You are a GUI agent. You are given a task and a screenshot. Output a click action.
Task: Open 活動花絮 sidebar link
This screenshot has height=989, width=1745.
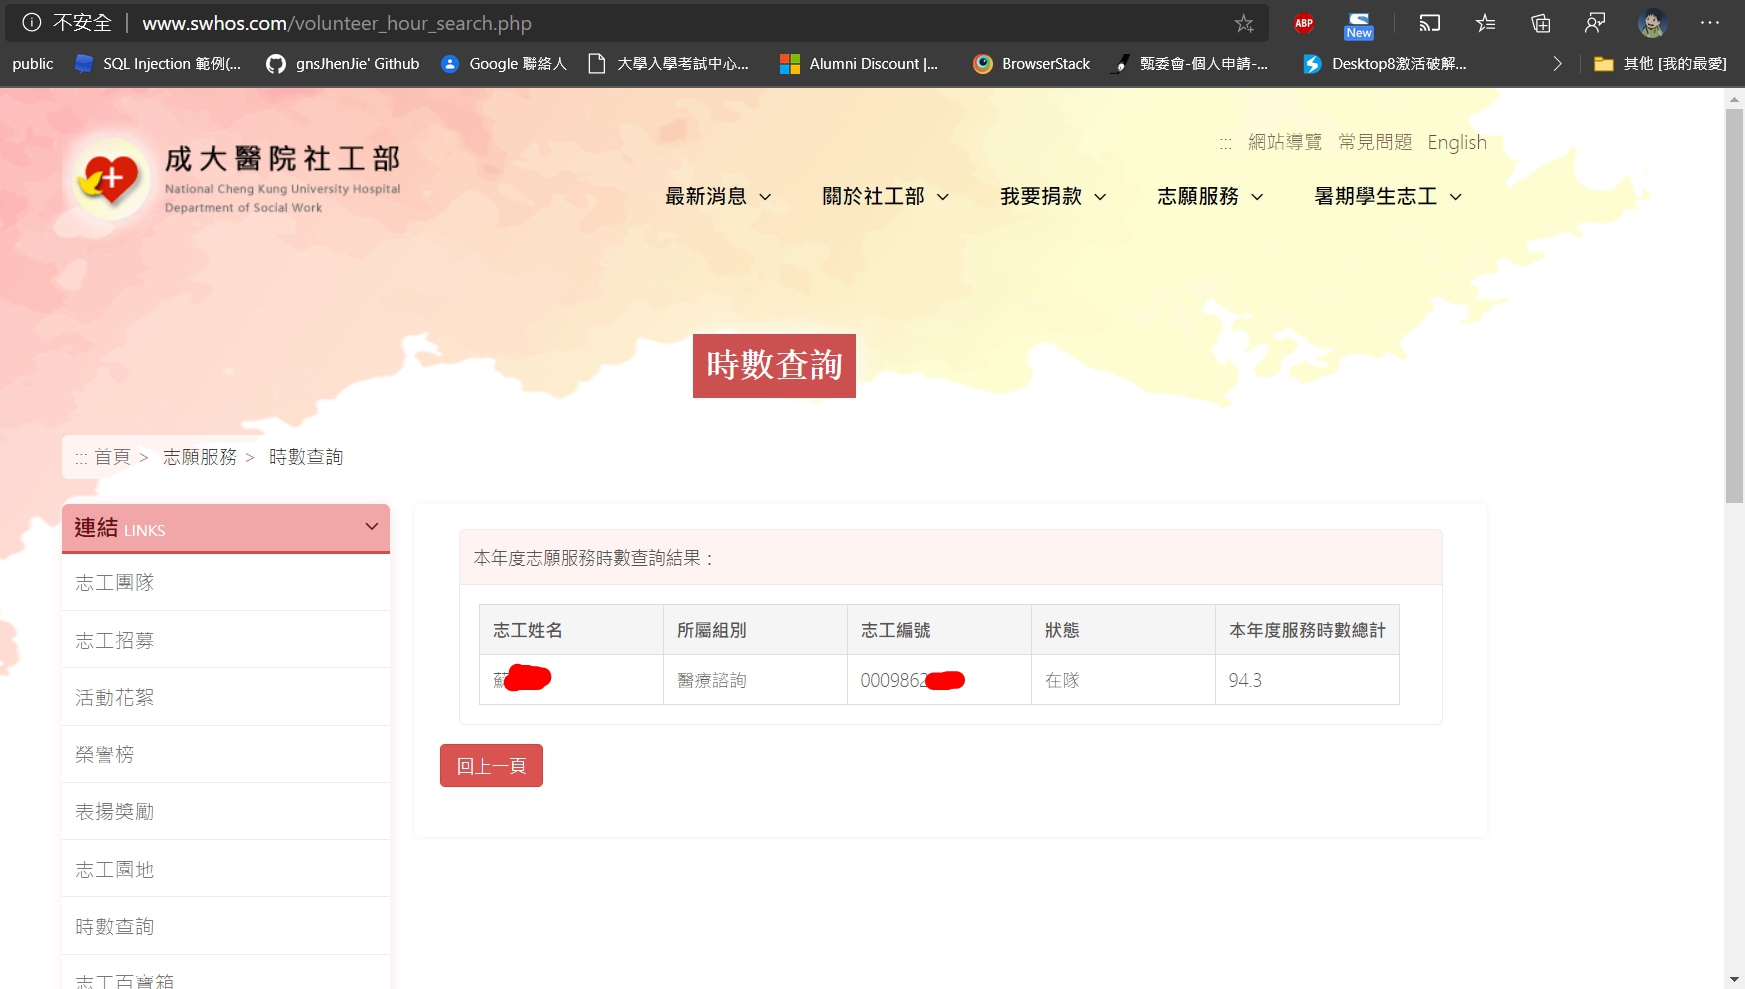pyautogui.click(x=226, y=697)
